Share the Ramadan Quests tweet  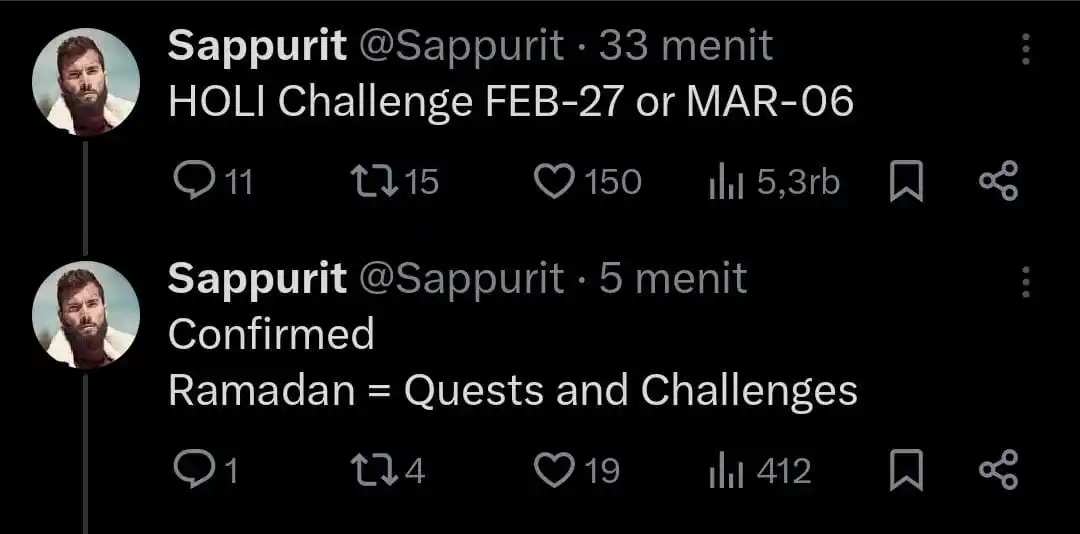coord(997,470)
